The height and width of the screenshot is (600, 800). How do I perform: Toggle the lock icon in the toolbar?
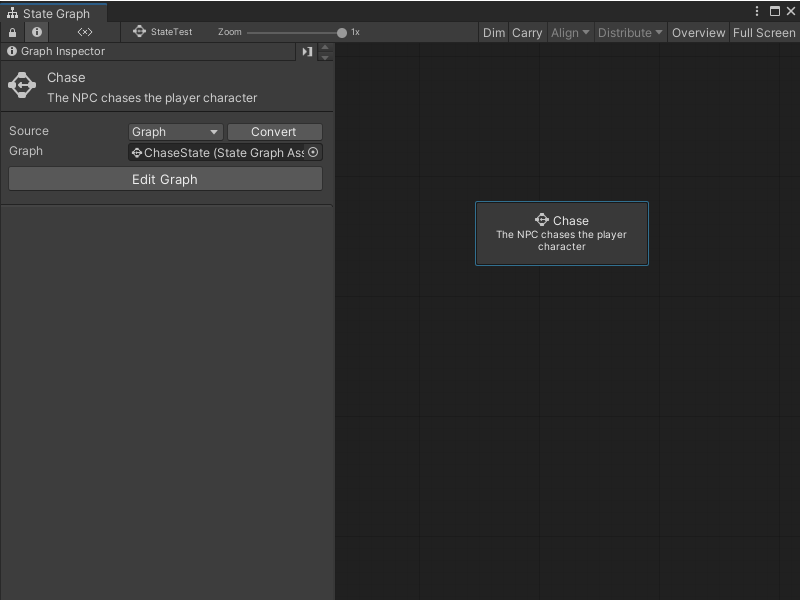[12, 32]
